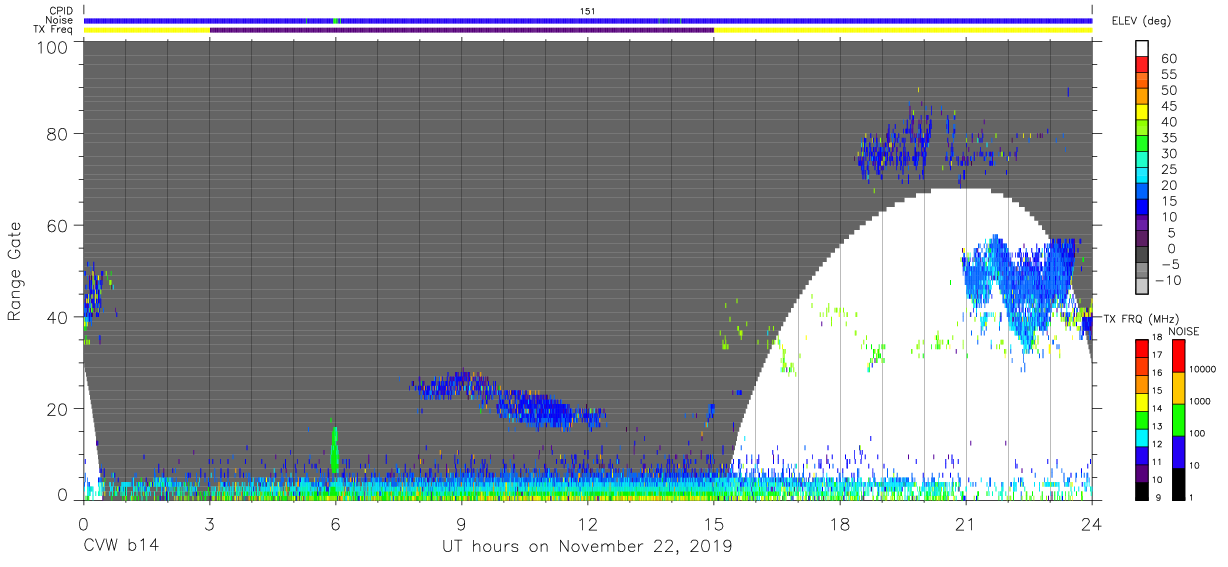Click the blue scatter band between 8 and 12 UT
This screenshot has height=567, width=1228.
508,400
